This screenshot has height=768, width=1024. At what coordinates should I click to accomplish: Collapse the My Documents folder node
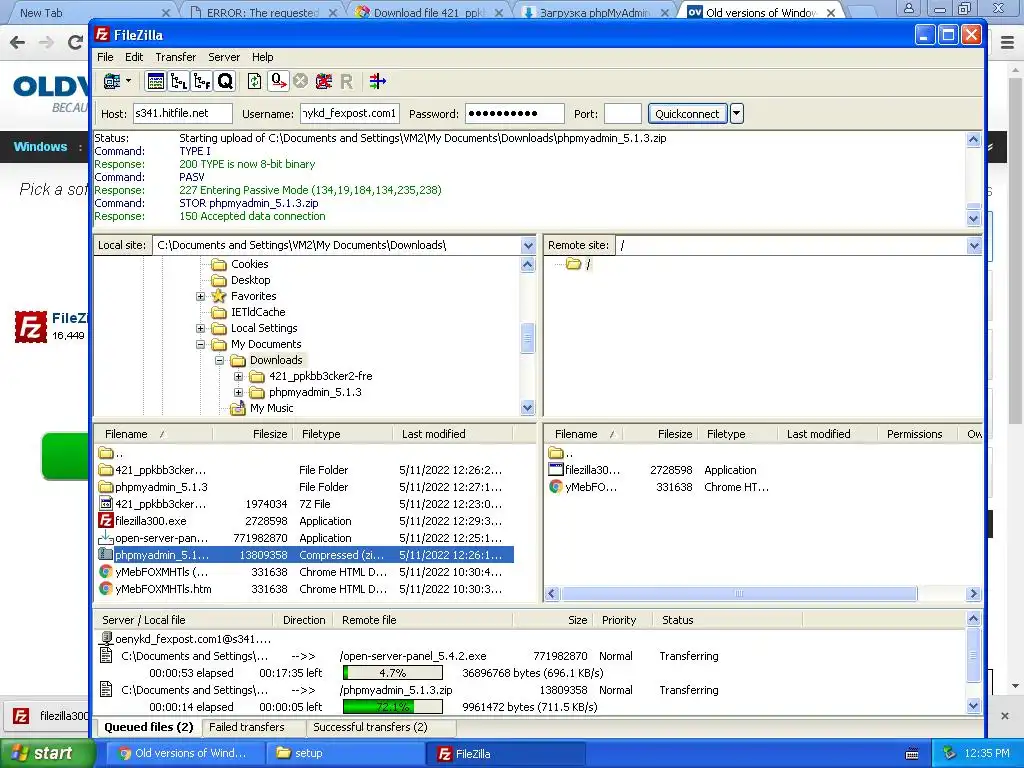[200, 344]
